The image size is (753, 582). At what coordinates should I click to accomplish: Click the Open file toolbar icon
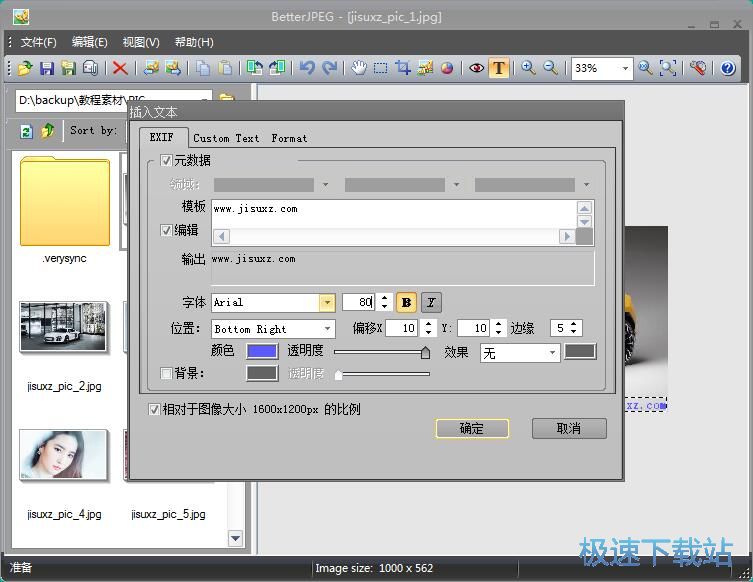(25, 68)
